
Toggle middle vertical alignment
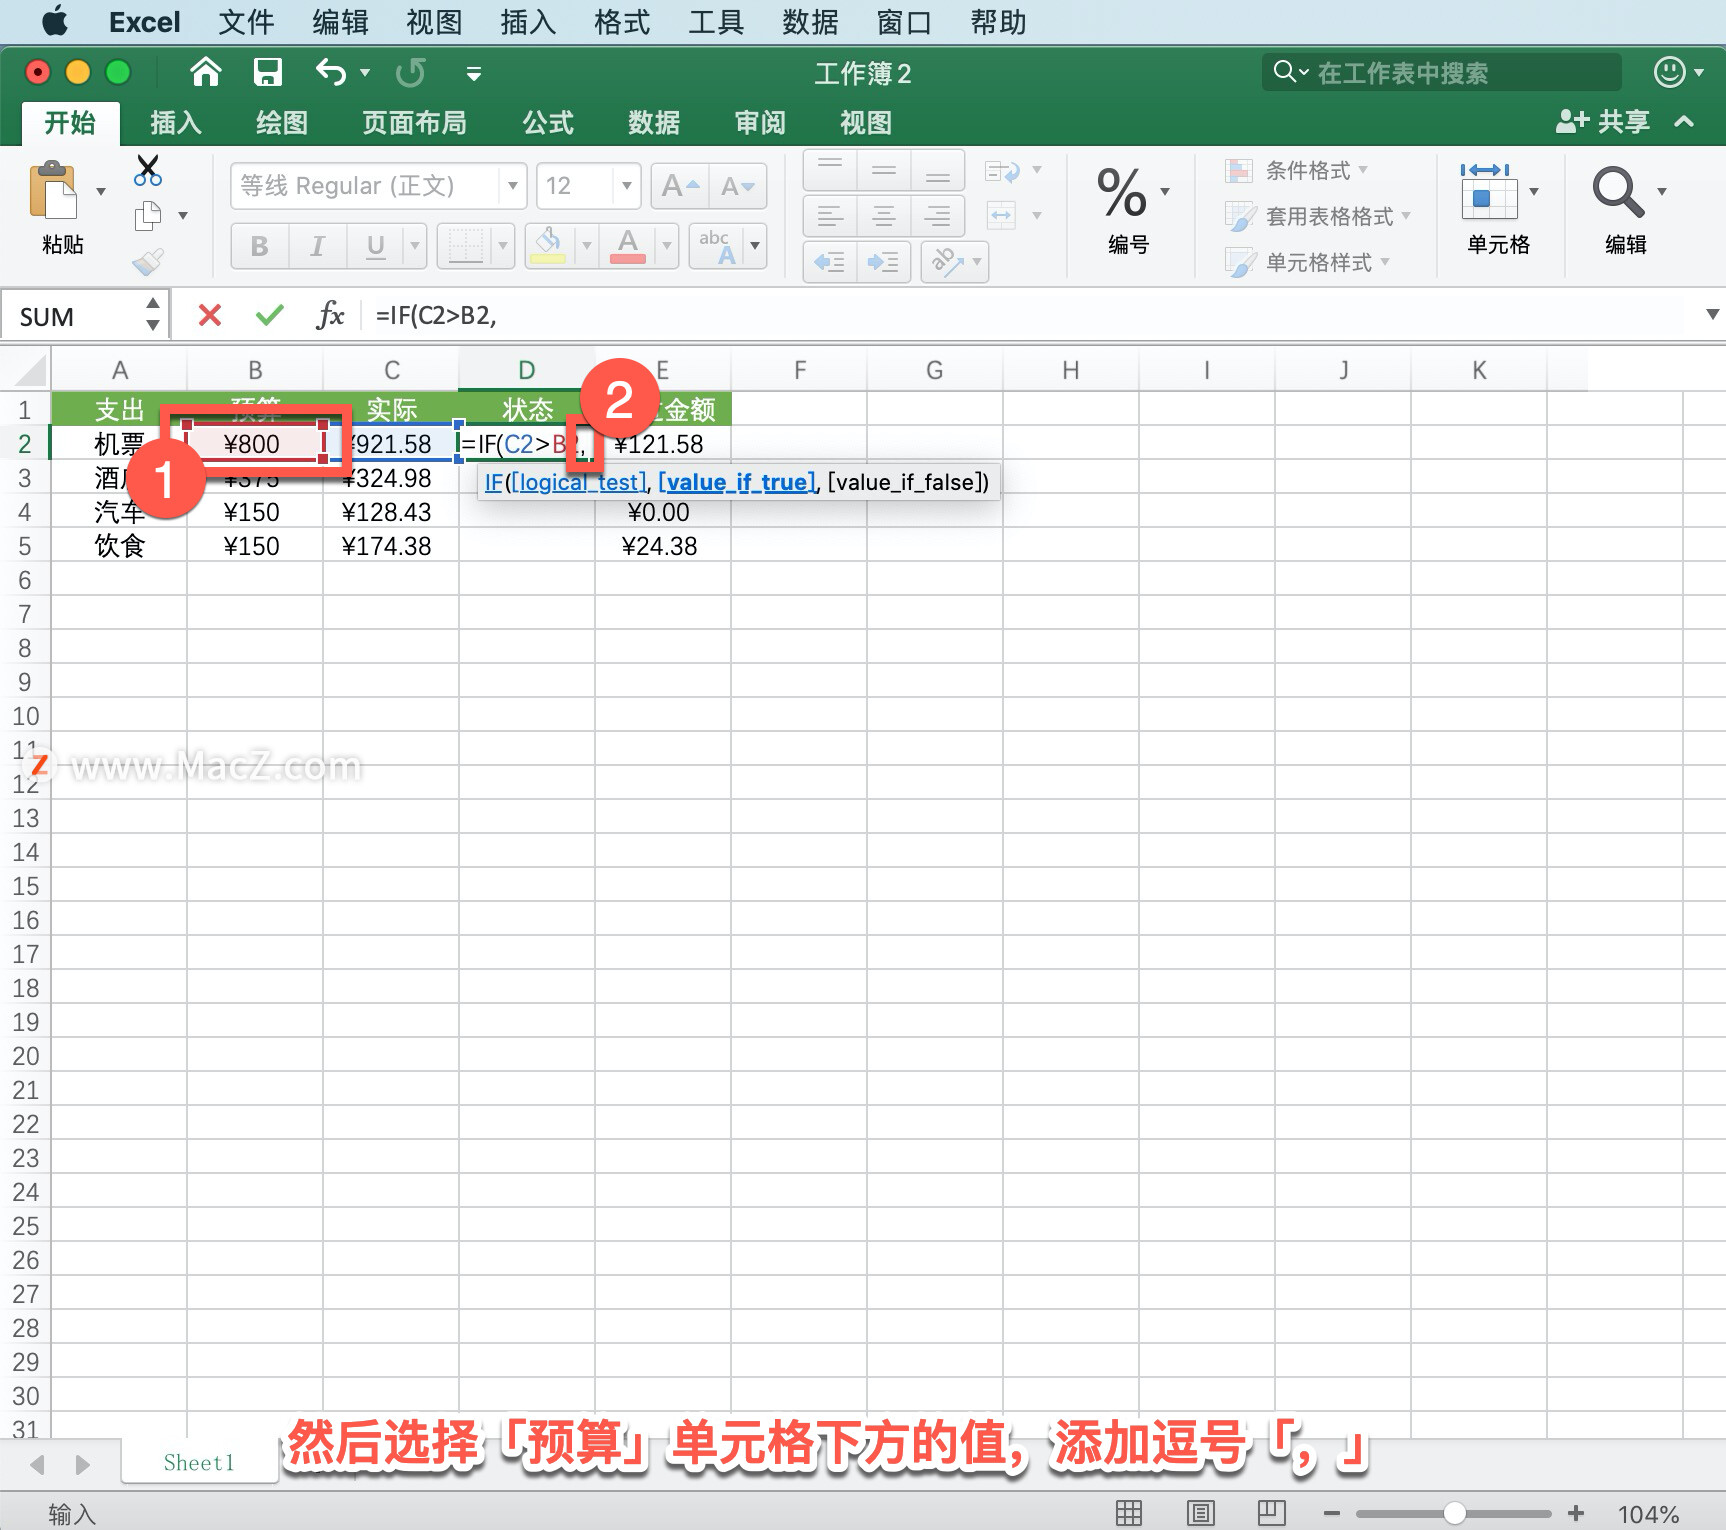884,171
